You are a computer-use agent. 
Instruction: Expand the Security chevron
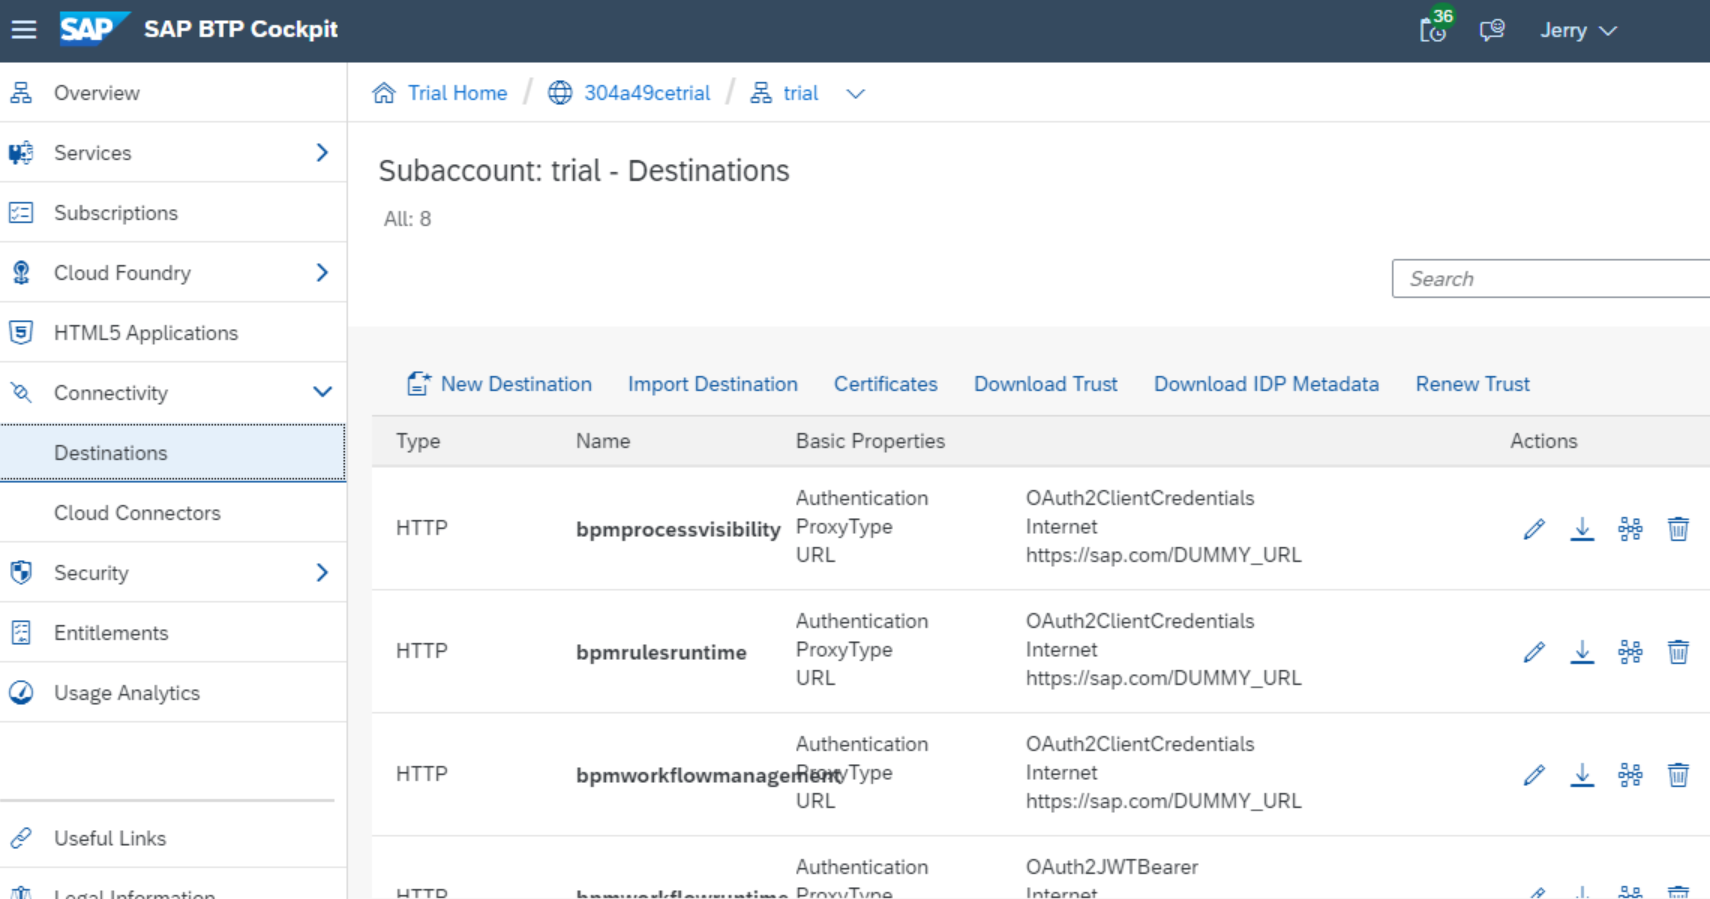[x=322, y=572]
